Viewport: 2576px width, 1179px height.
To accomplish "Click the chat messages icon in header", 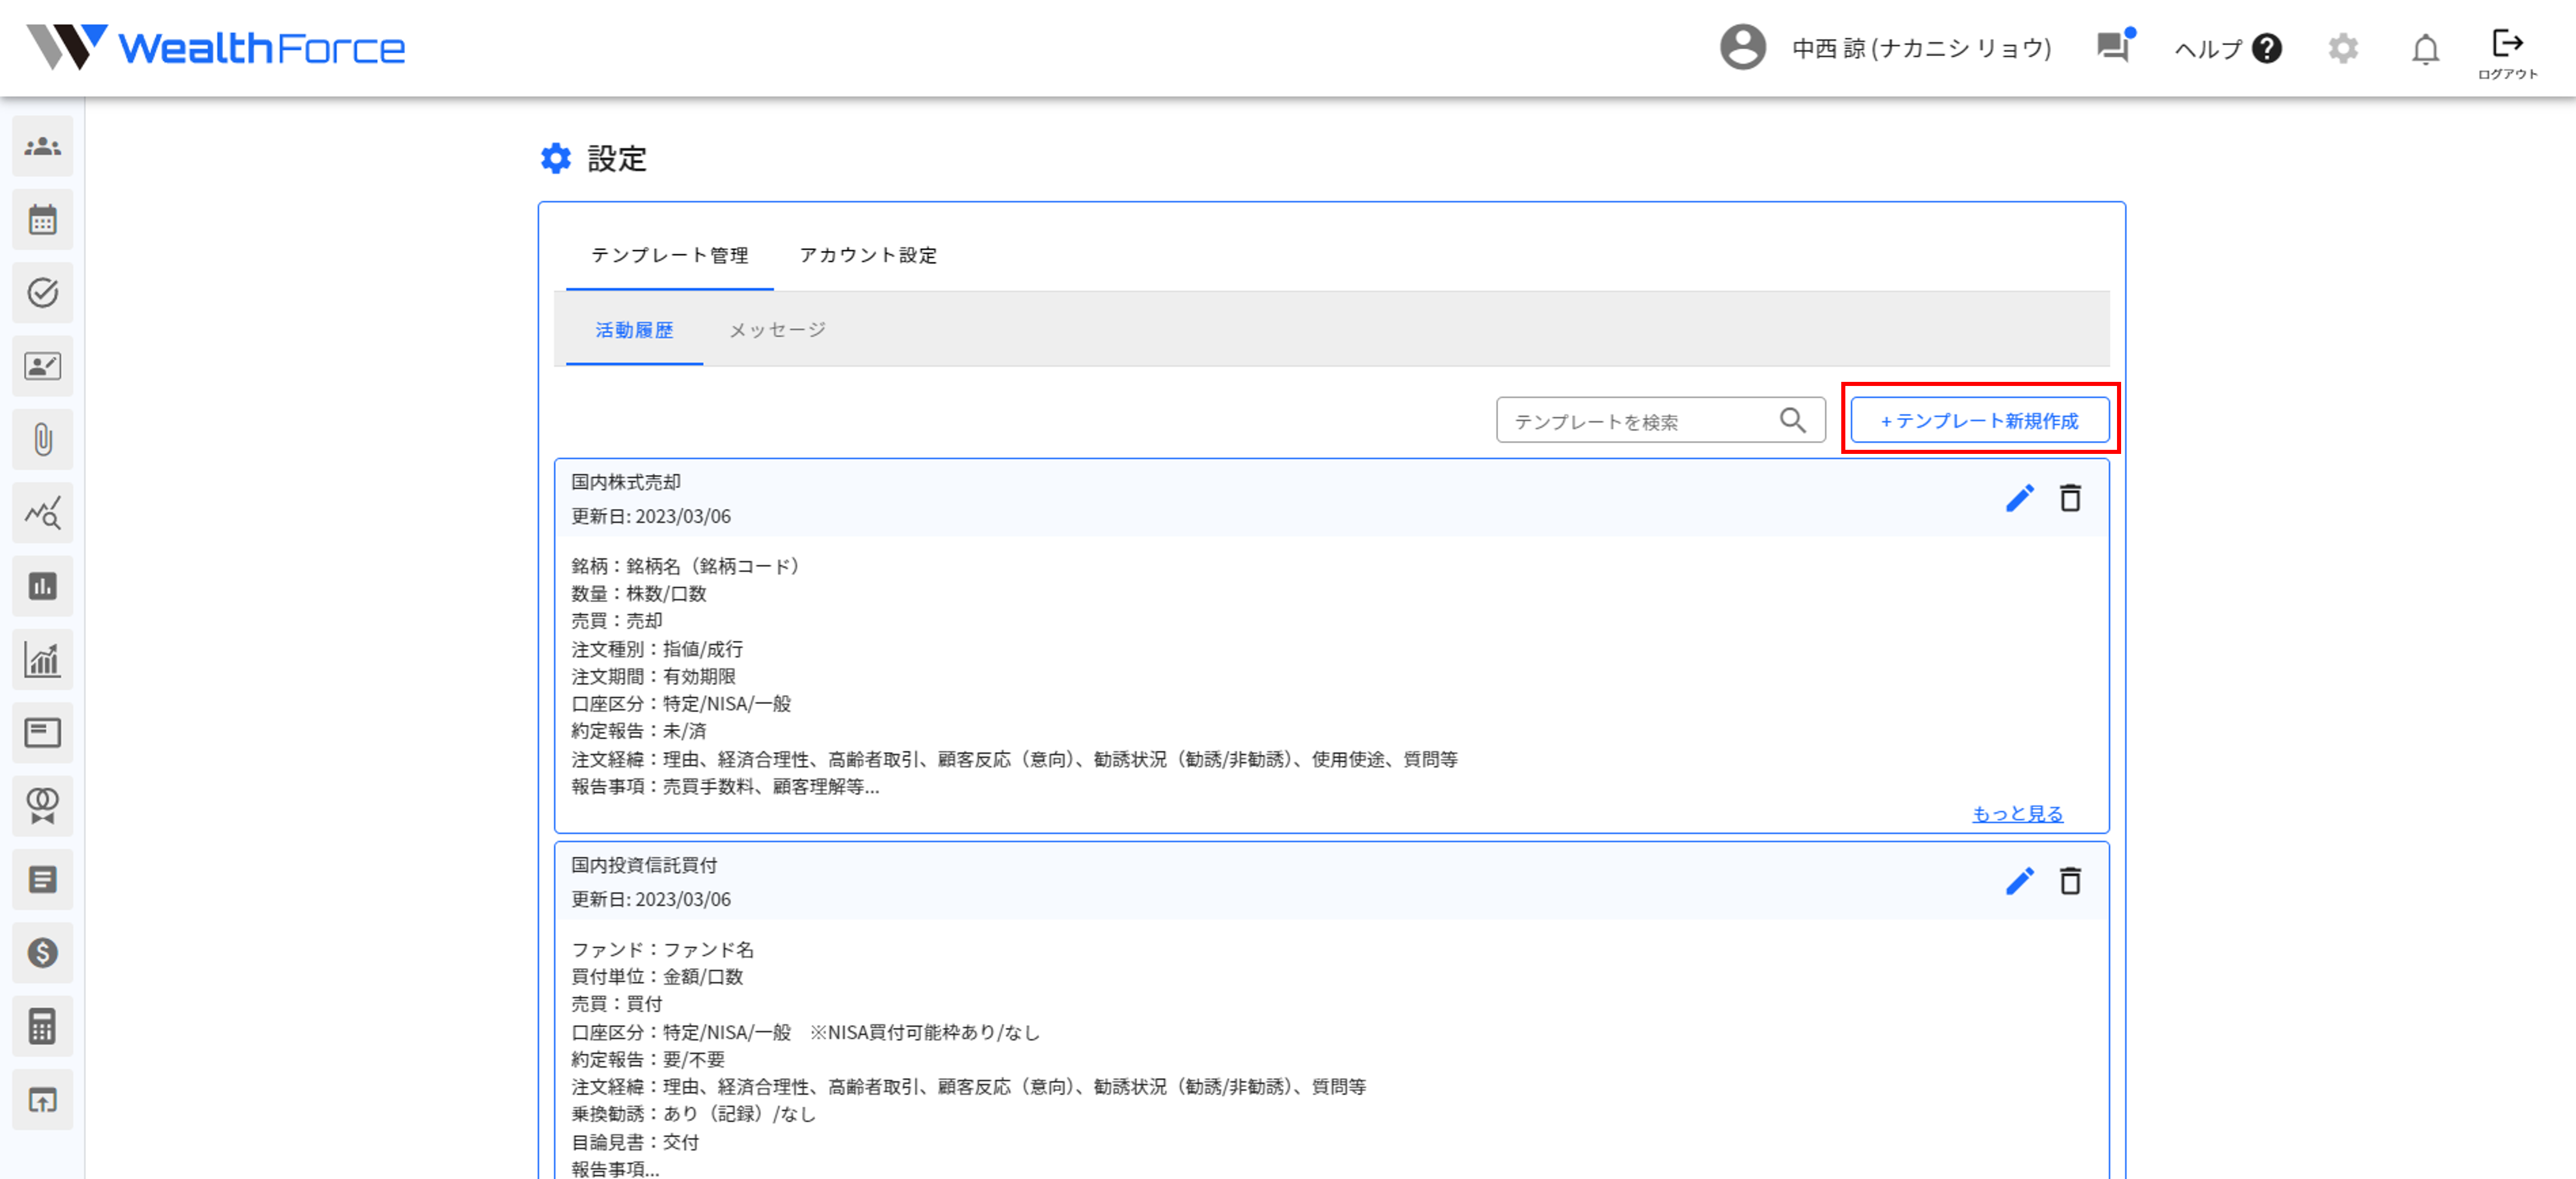I will click(2112, 47).
